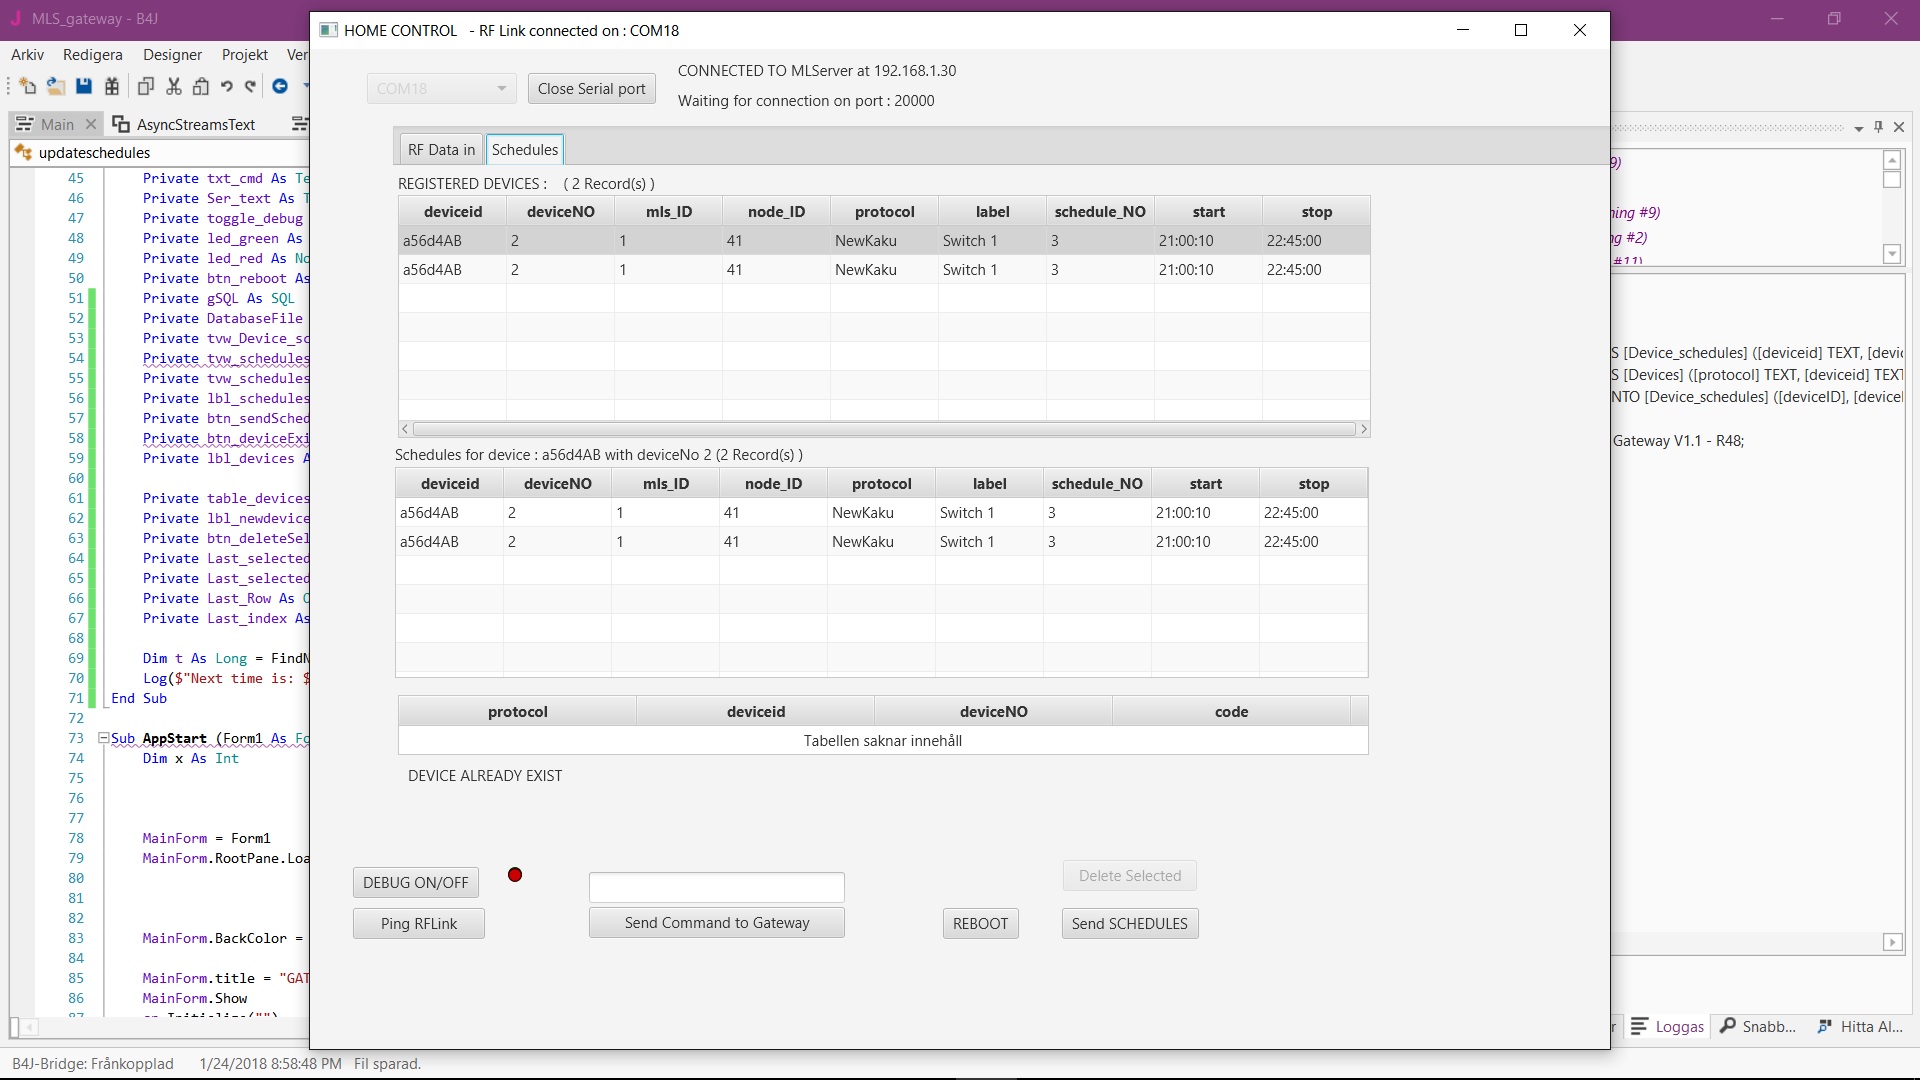
Task: Click the blue Navigate Back icon
Action: tap(280, 87)
